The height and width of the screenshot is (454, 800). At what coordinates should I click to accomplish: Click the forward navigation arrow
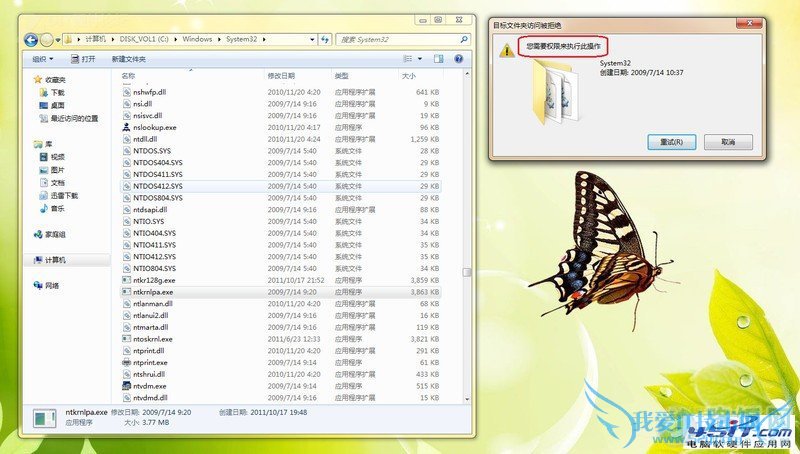point(46,39)
